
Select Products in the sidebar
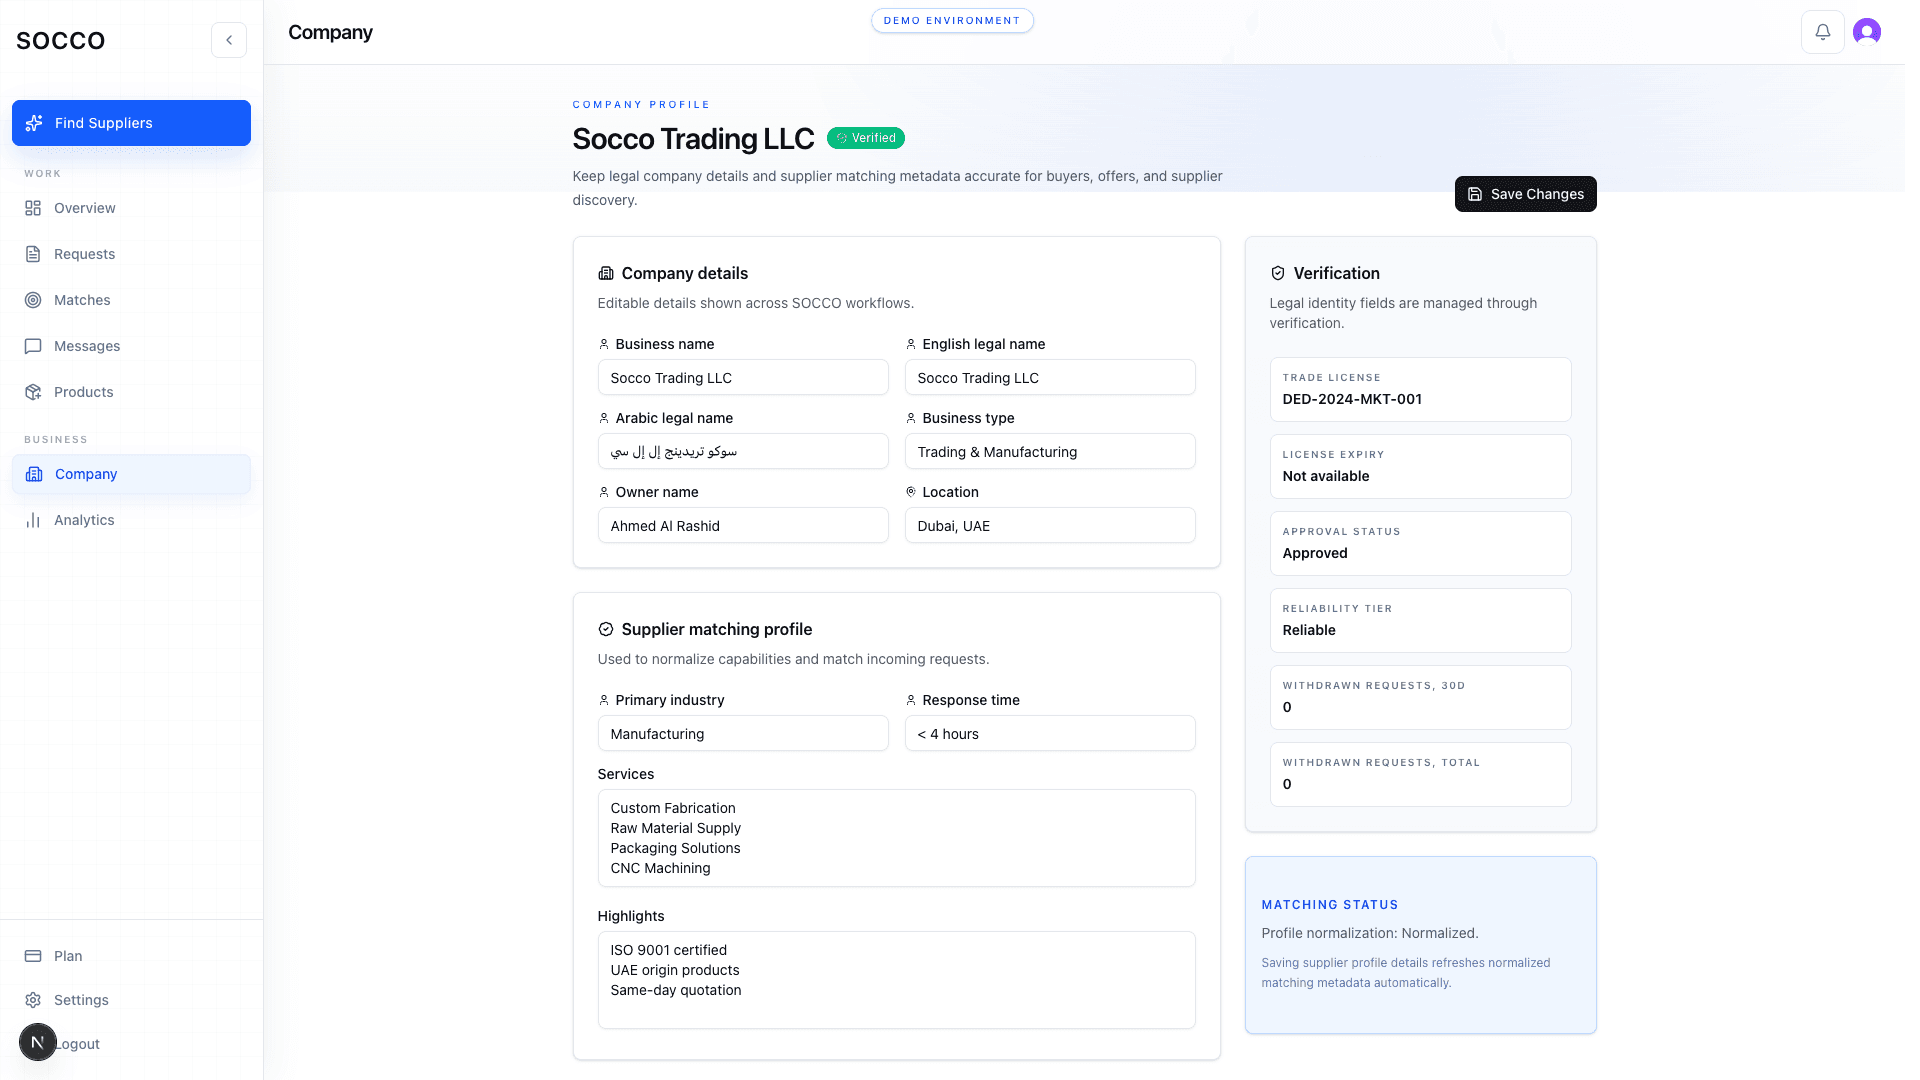point(131,392)
